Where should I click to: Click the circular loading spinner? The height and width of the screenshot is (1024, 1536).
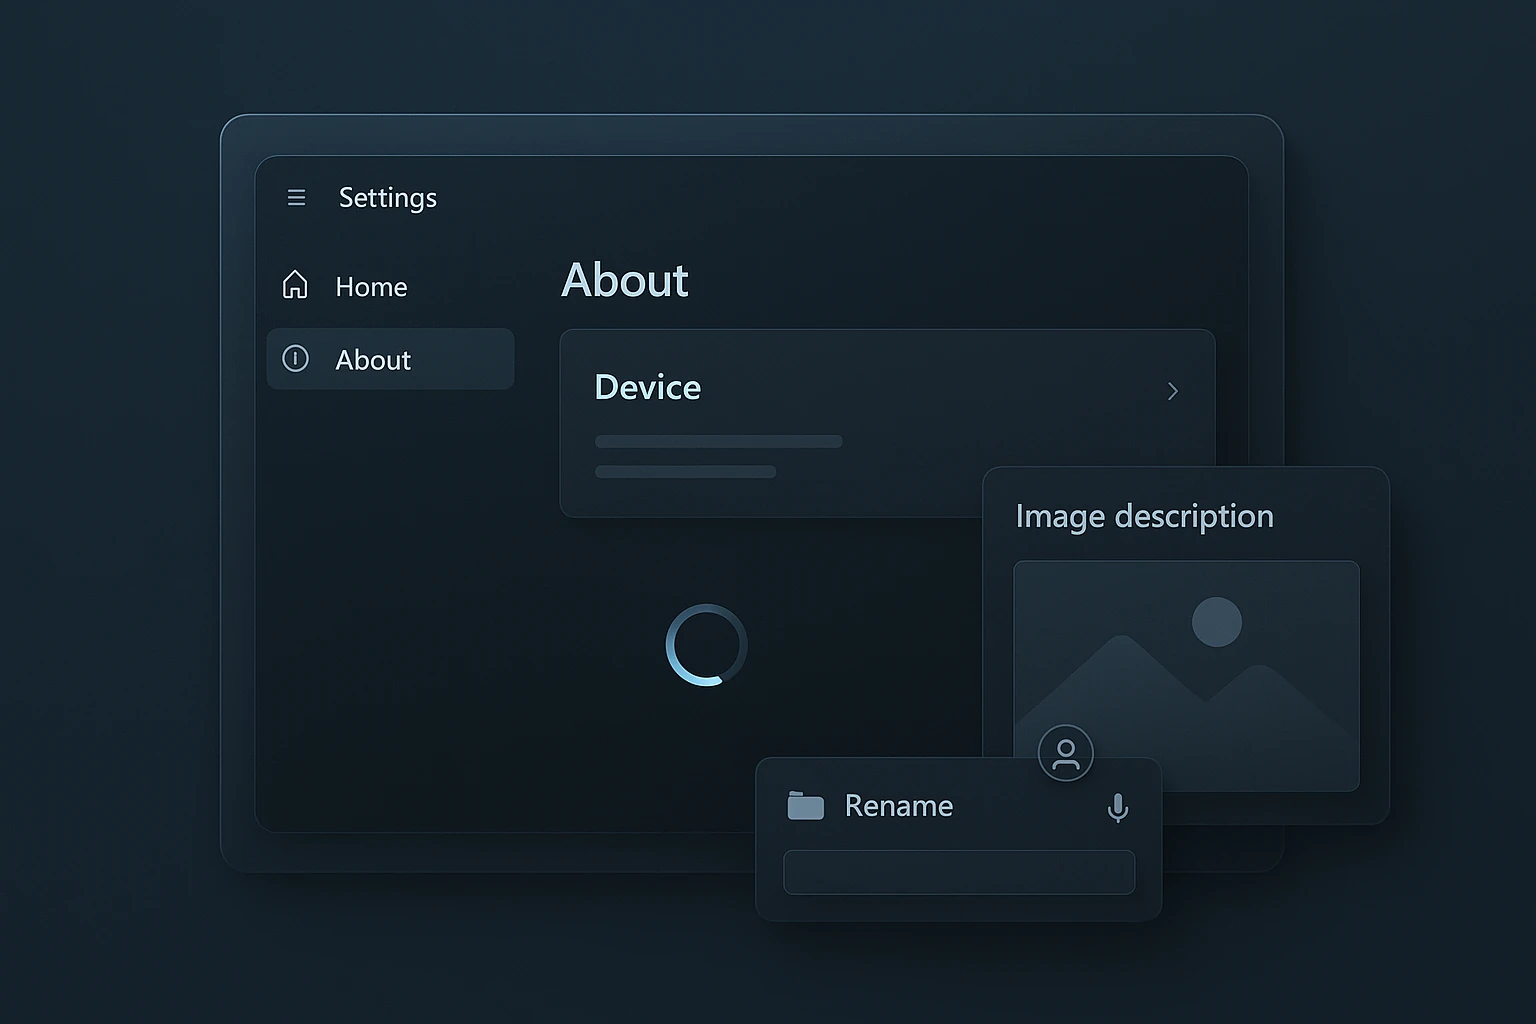tap(706, 645)
